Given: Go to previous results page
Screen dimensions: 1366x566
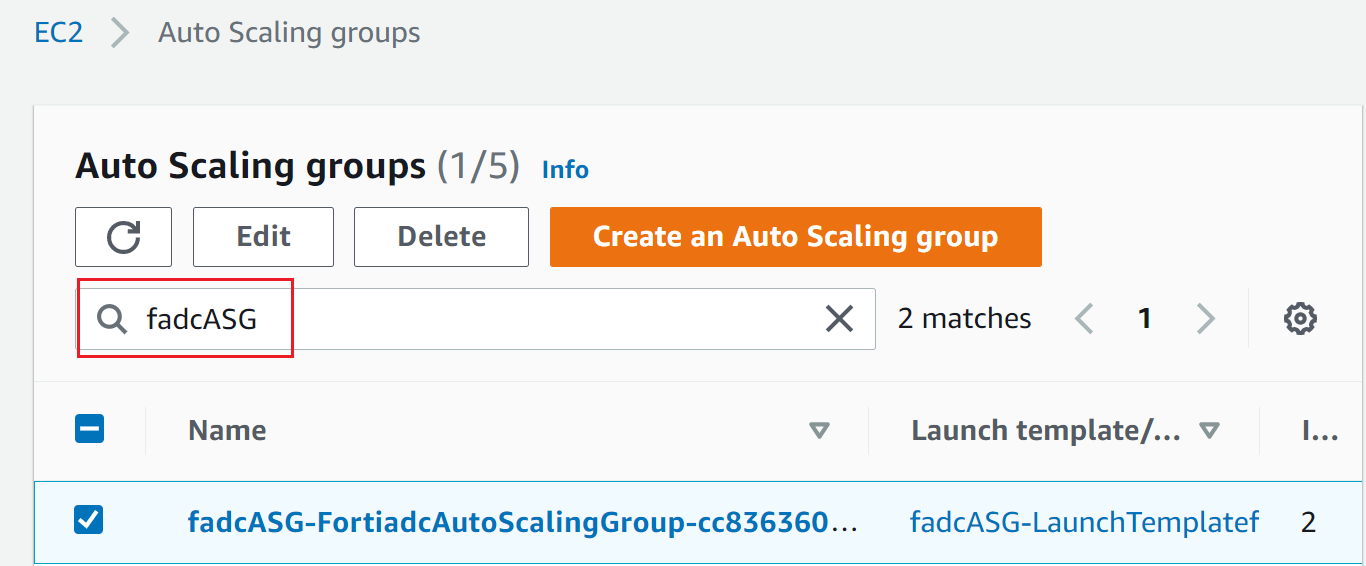Looking at the screenshot, I should tap(1083, 319).
